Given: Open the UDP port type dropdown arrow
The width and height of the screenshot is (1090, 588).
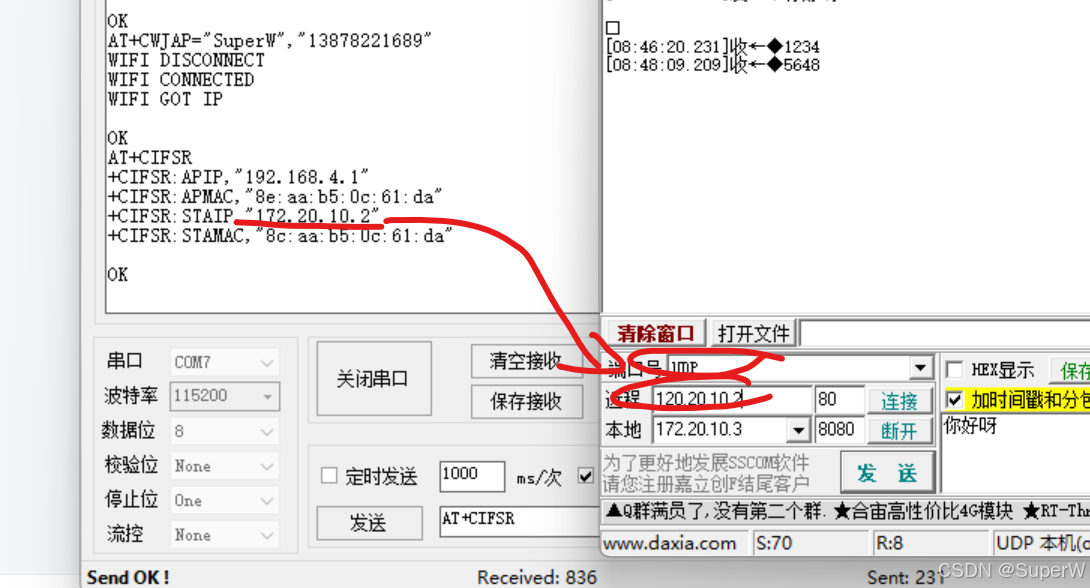Looking at the screenshot, I should [920, 367].
